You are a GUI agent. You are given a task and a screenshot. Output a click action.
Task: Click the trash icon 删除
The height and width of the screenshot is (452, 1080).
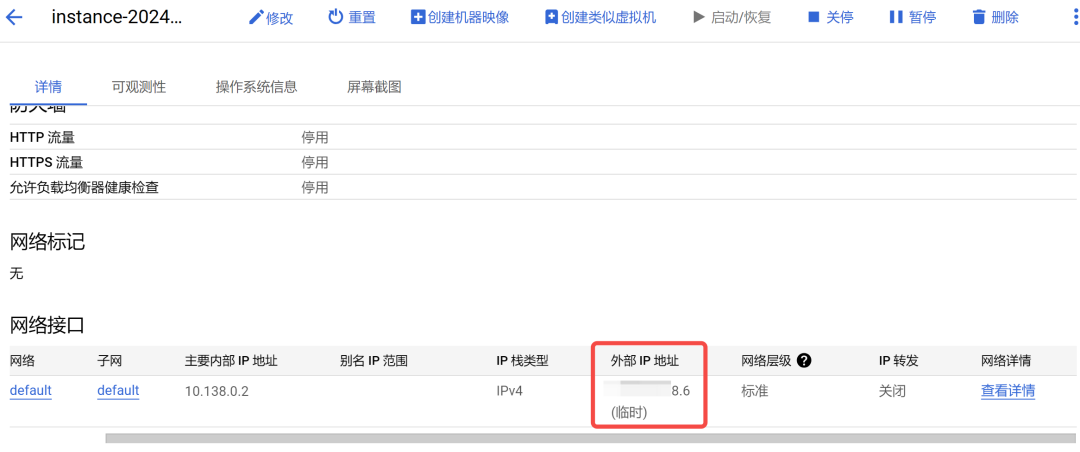[x=979, y=17]
